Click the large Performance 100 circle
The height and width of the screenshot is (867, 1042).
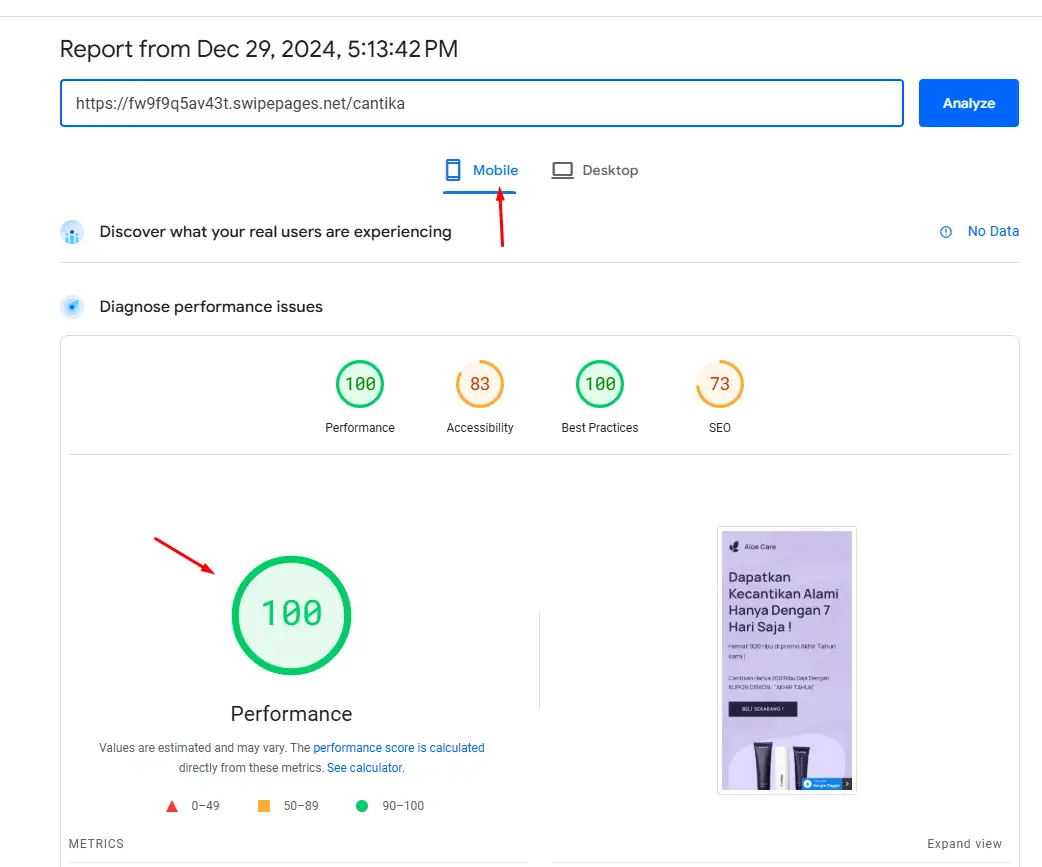pos(291,615)
